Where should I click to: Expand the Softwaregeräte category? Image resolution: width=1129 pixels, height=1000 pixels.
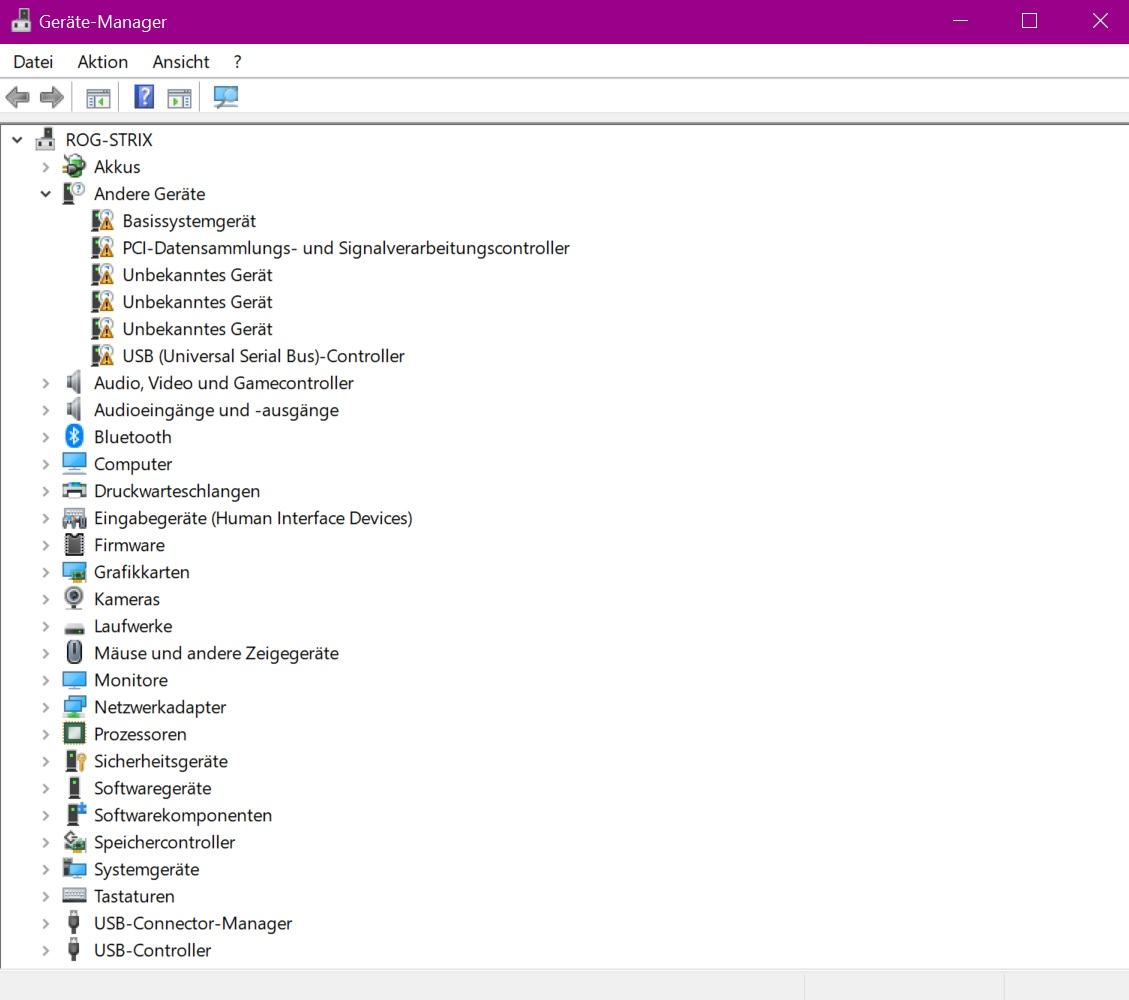tap(45, 788)
